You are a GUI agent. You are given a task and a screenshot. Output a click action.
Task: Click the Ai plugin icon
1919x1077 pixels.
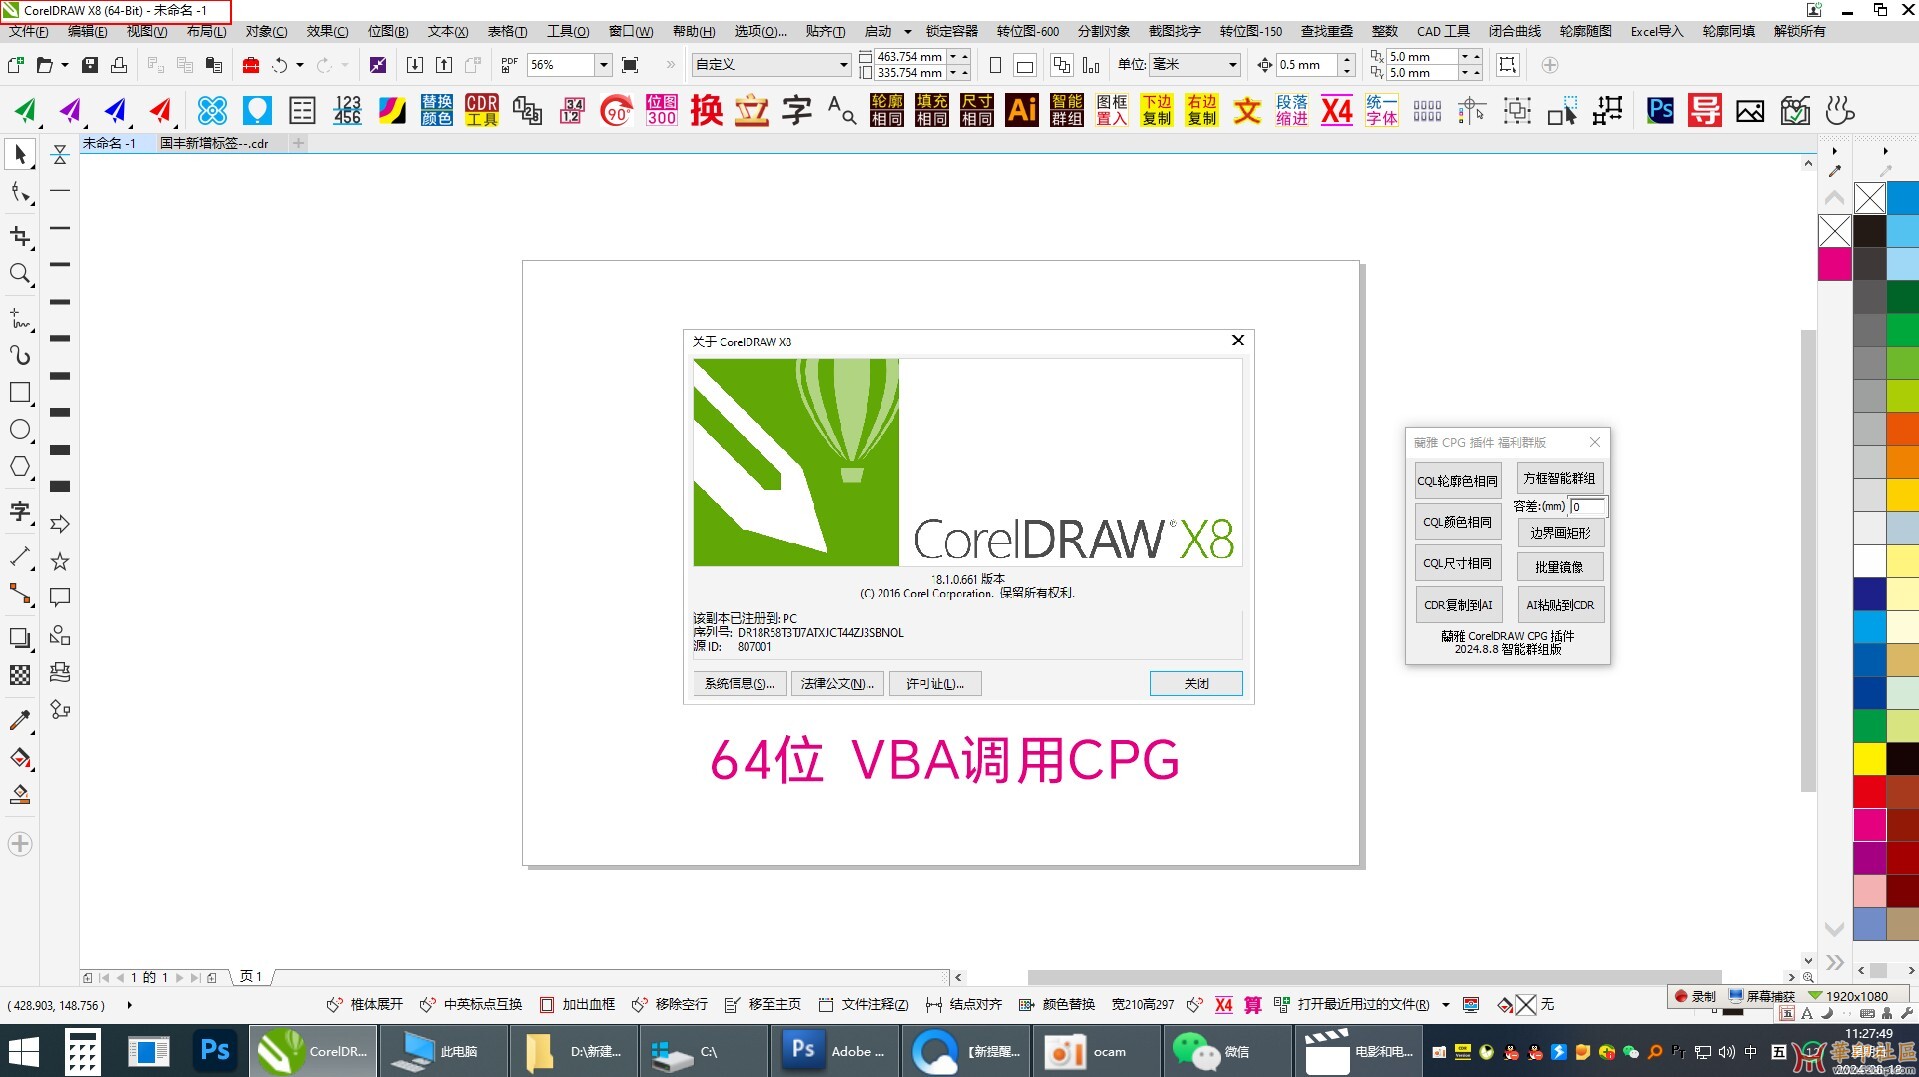tap(1022, 110)
